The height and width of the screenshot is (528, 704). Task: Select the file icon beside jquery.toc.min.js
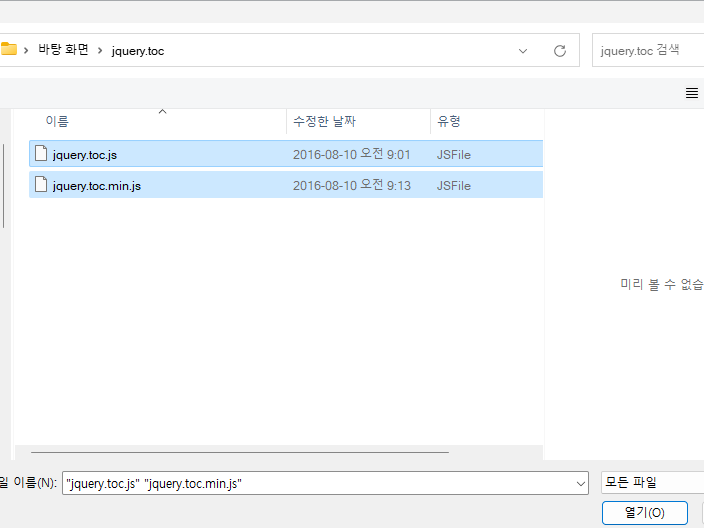coord(41,184)
